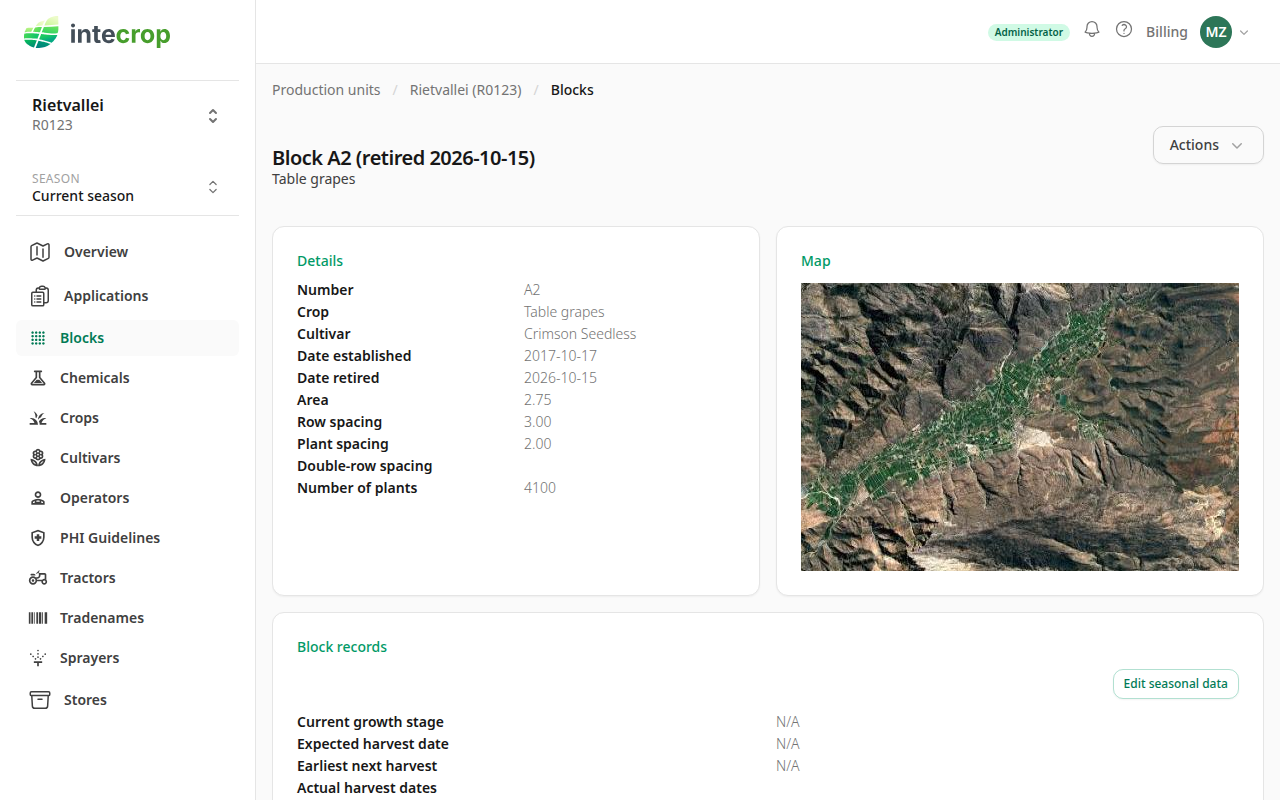Follow the Rietvallei (R0123) breadcrumb

466,90
